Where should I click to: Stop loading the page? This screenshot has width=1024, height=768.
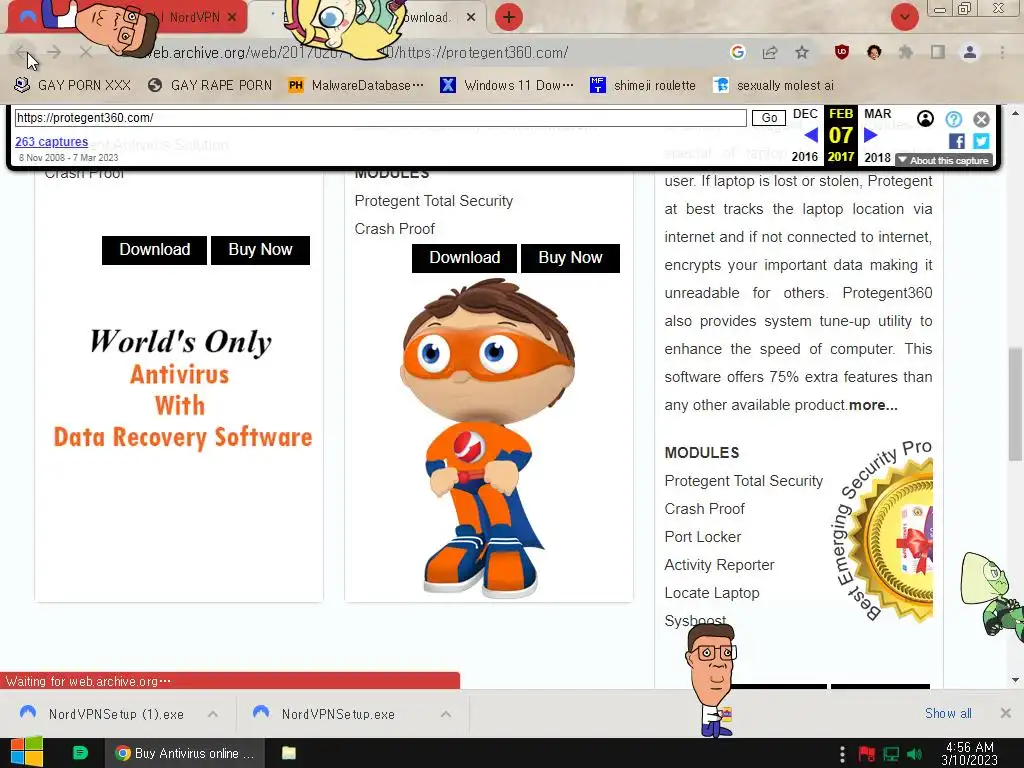click(86, 52)
